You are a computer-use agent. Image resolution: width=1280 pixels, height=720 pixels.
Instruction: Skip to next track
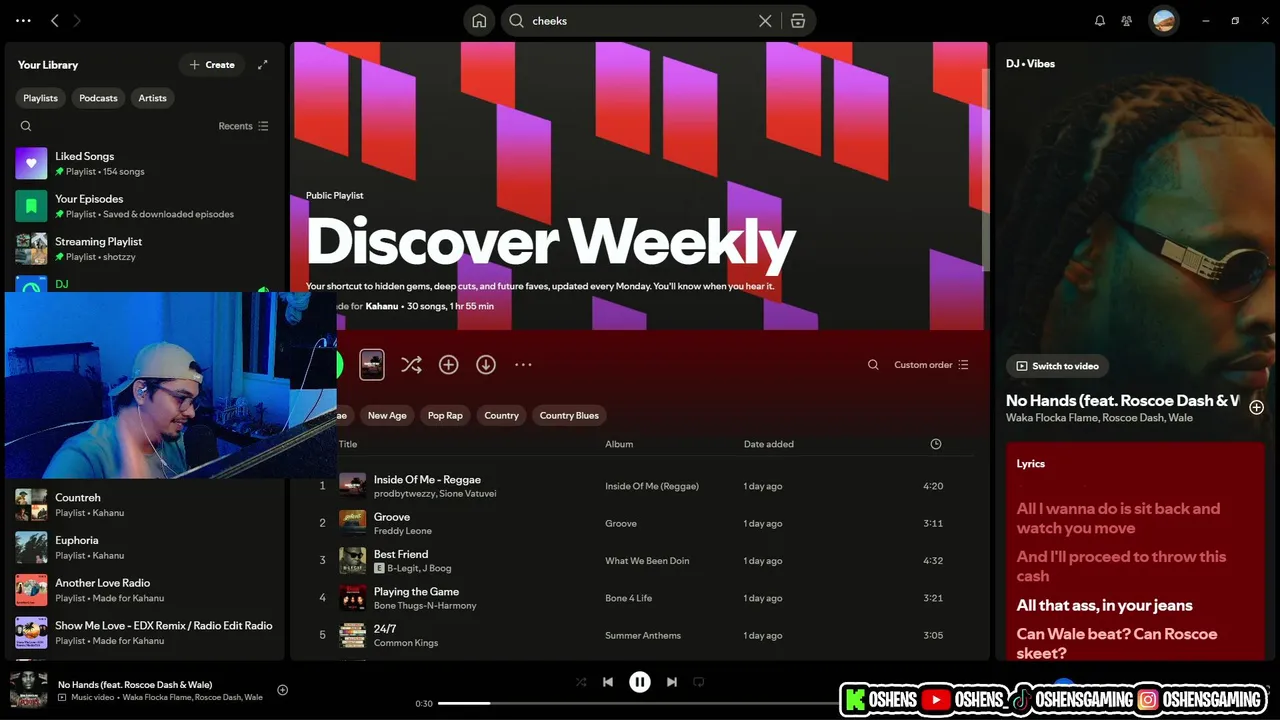point(672,682)
